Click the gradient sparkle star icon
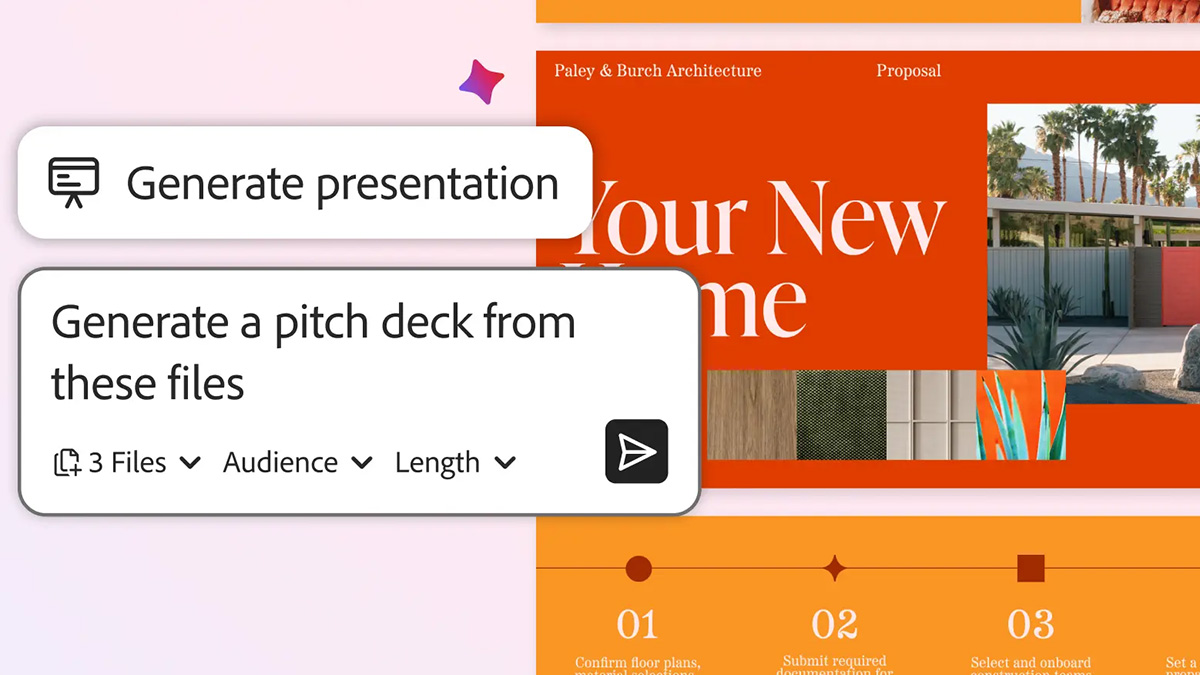Viewport: 1200px width, 675px height. tap(481, 82)
